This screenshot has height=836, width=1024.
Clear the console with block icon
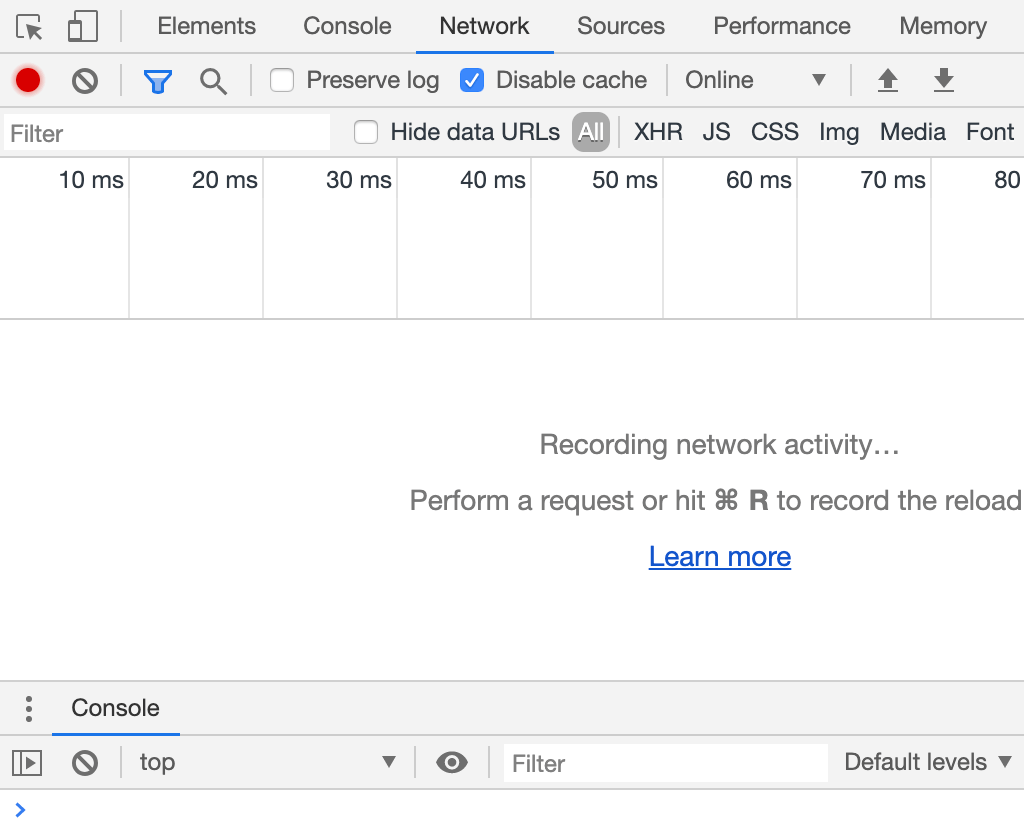pos(85,763)
